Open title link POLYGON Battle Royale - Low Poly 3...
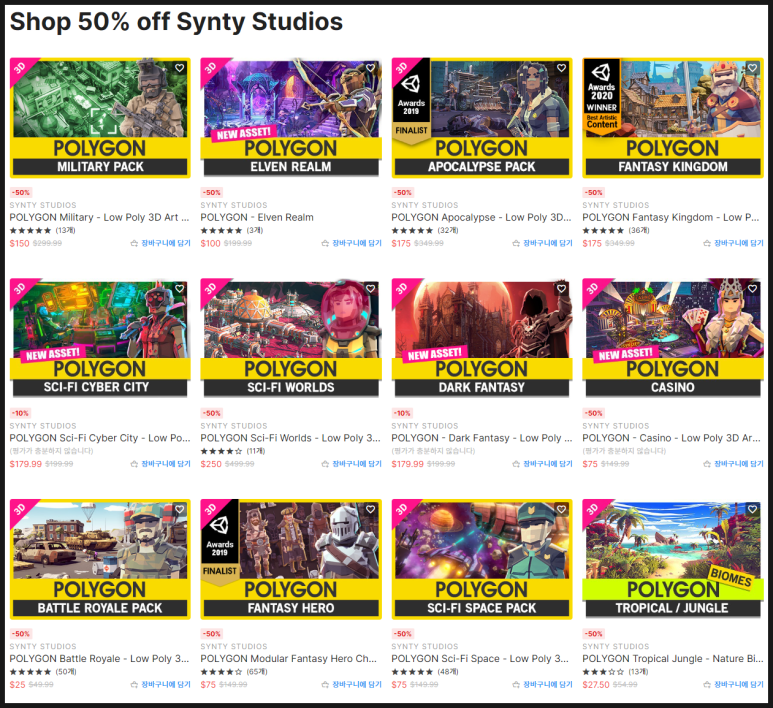 99,659
